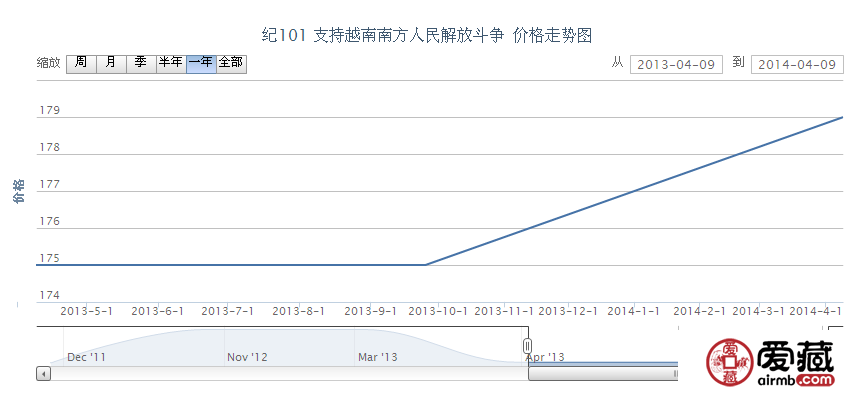Click the Mar '13 navigator label
Image resolution: width=863 pixels, height=395 pixels.
click(378, 358)
